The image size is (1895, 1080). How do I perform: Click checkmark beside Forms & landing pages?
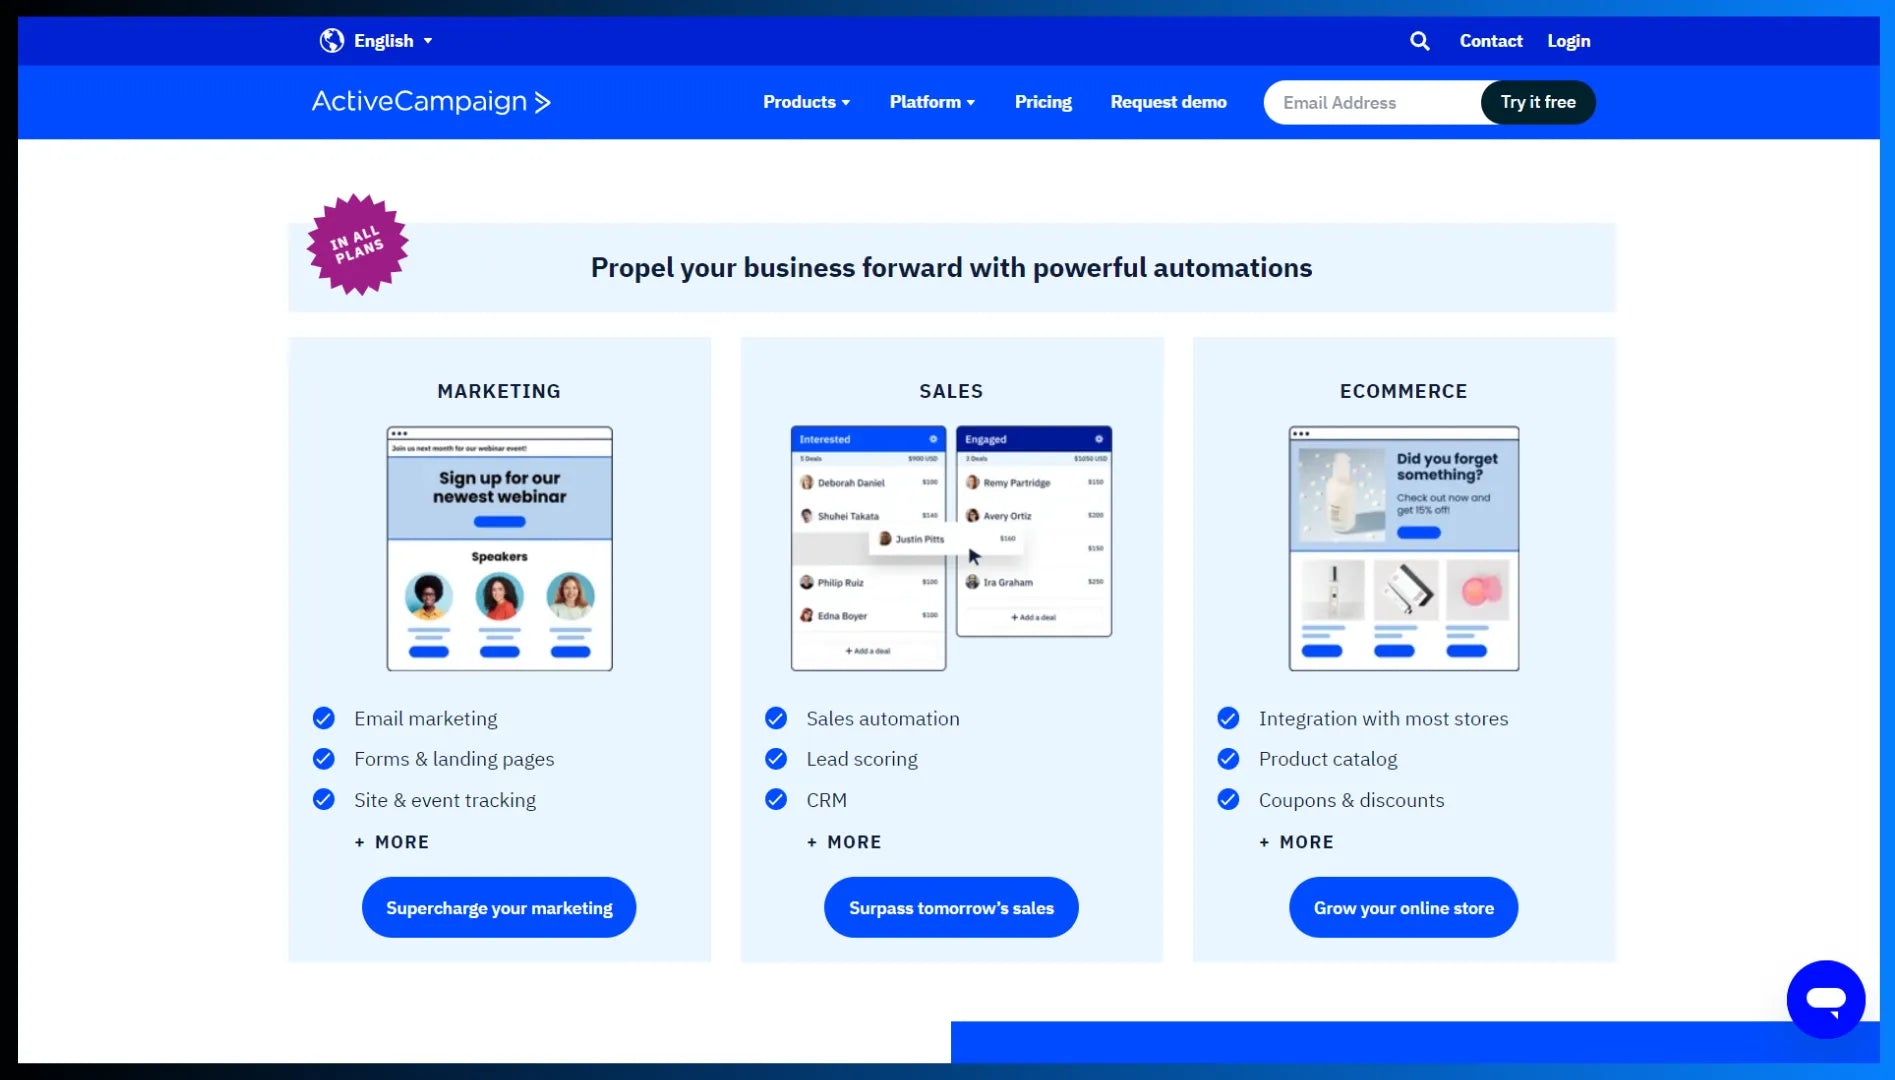point(323,759)
